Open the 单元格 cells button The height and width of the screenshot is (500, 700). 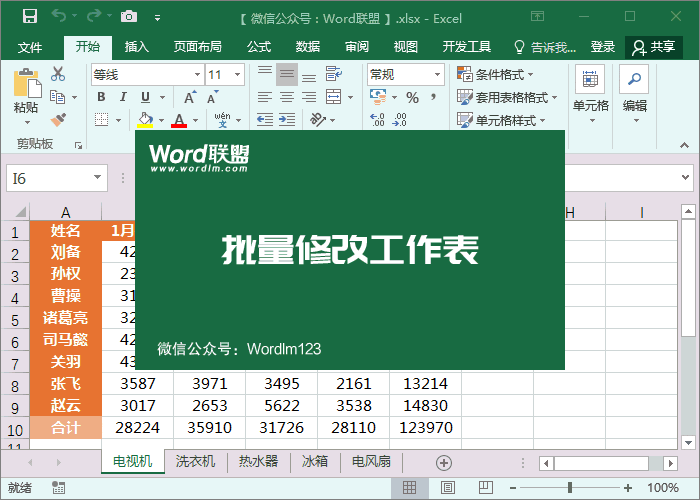point(590,94)
